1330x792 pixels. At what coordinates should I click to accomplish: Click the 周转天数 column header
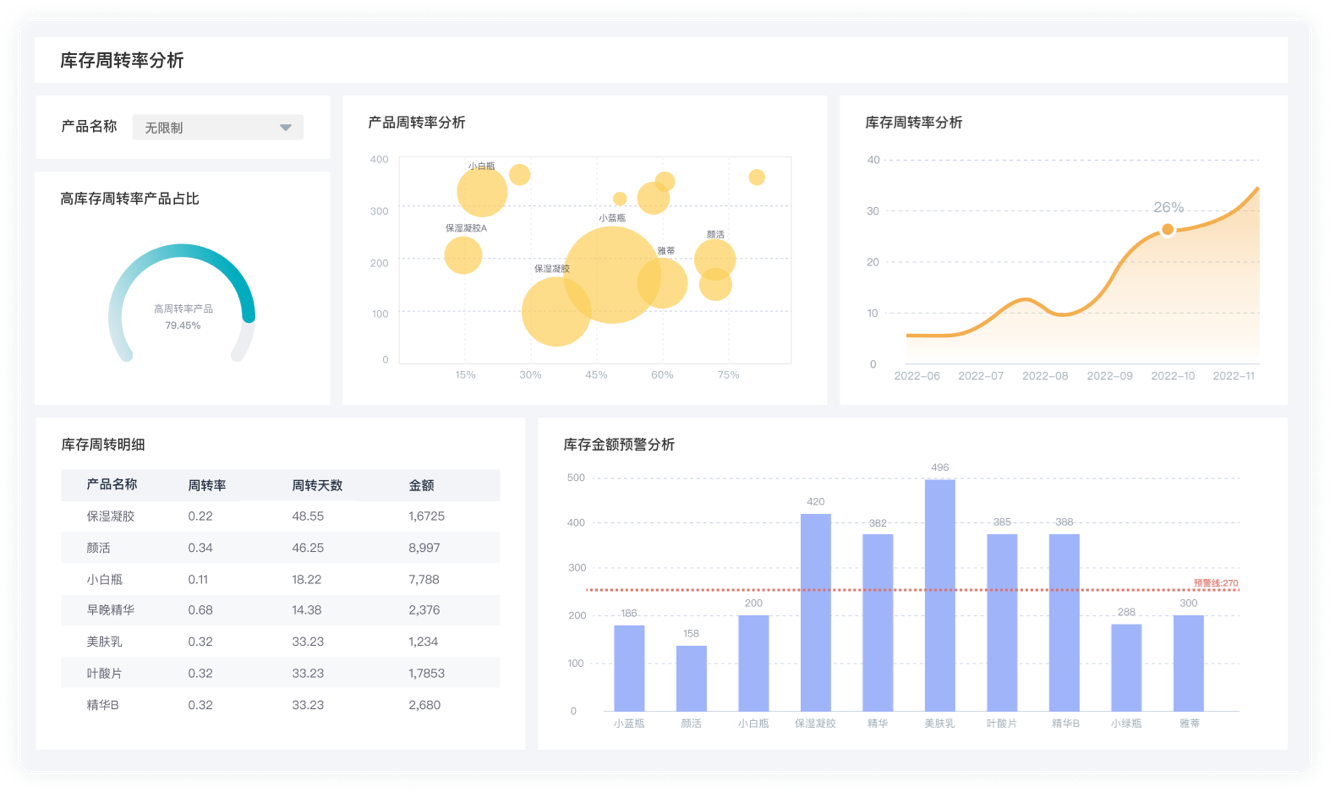317,485
